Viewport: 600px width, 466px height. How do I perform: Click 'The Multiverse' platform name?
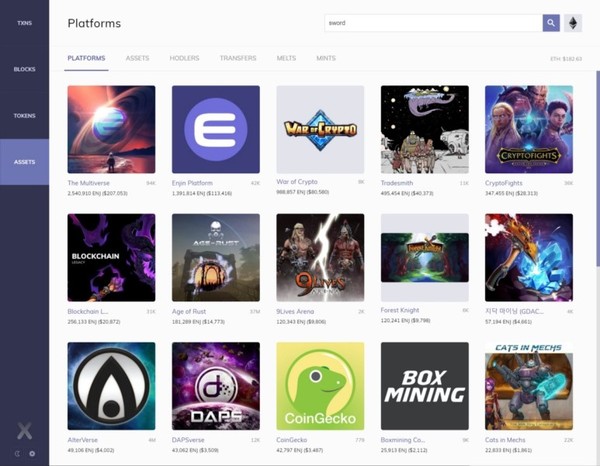(x=88, y=183)
